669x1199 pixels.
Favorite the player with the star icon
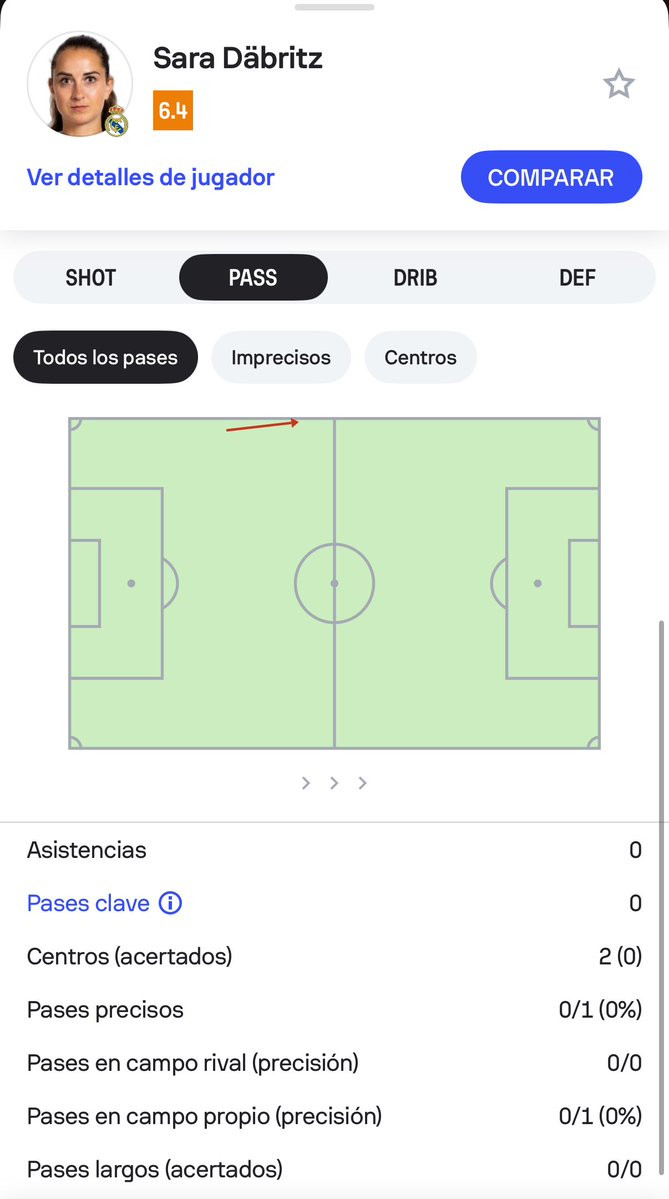[619, 85]
